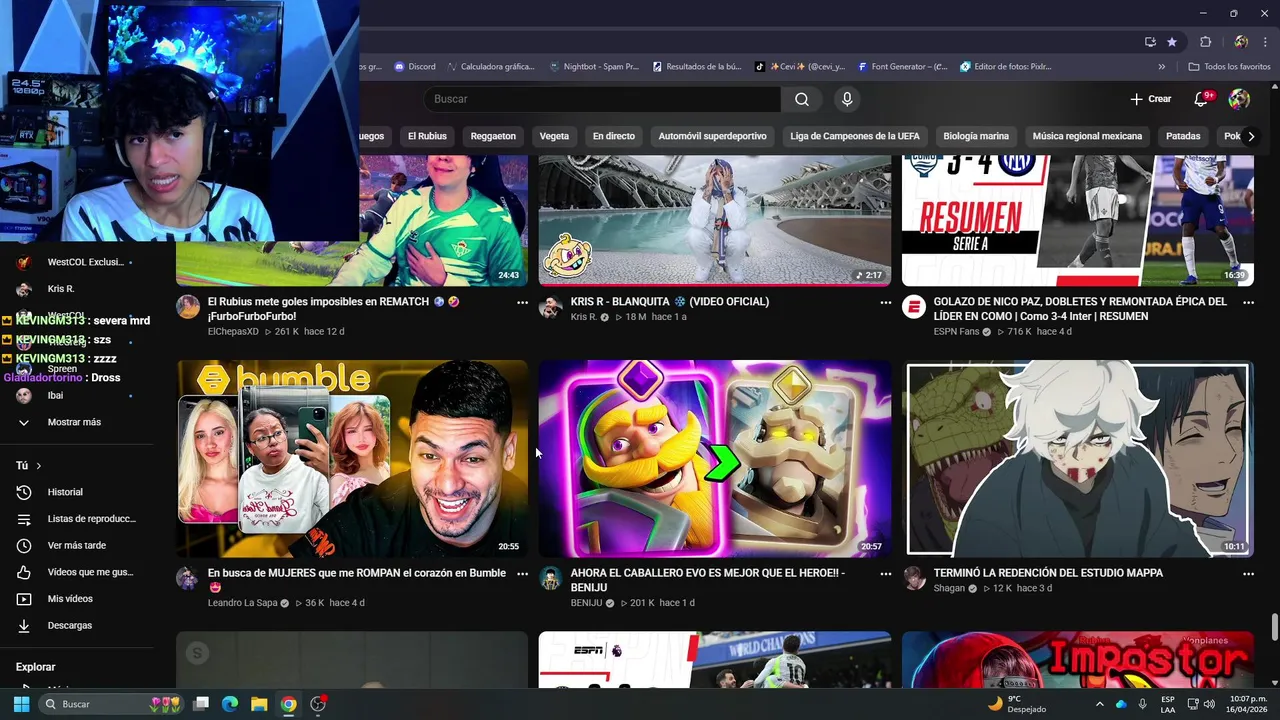Open Editor de fotos Pixlr bookmark
The width and height of the screenshot is (1280, 720).
click(1005, 67)
